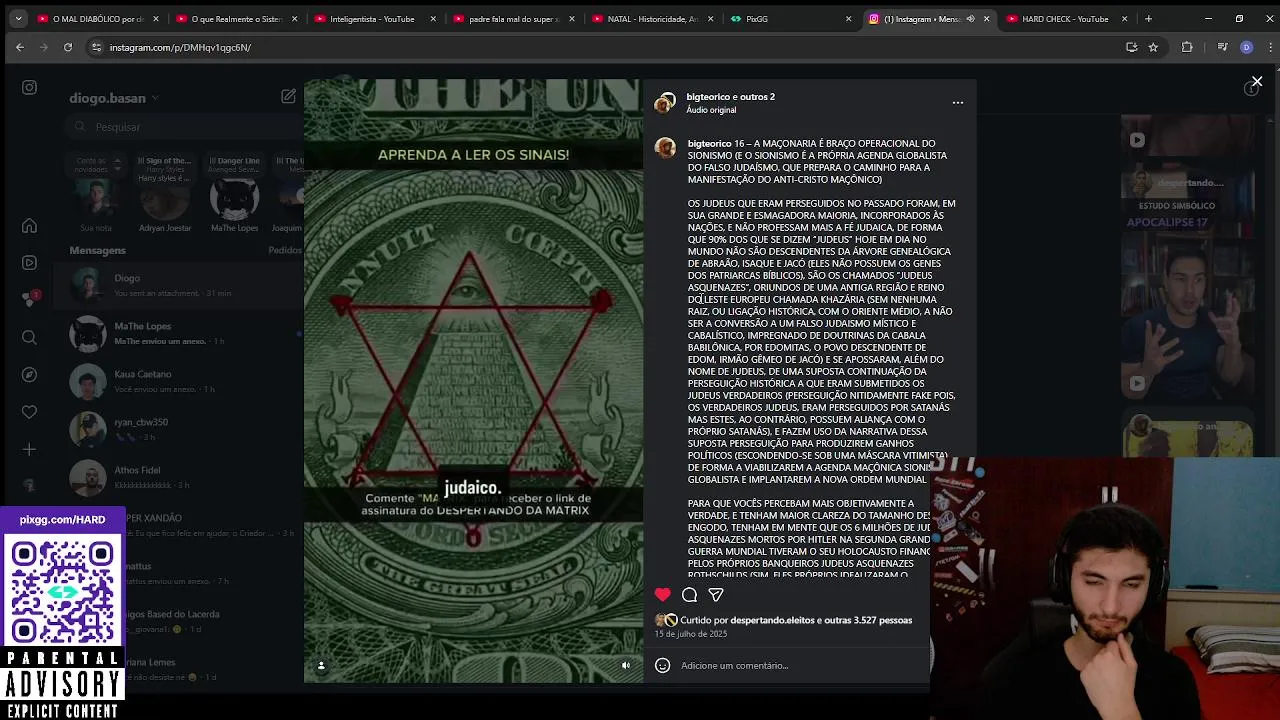Bookmark this page with the star icon
The image size is (1280, 720).
tap(1153, 47)
